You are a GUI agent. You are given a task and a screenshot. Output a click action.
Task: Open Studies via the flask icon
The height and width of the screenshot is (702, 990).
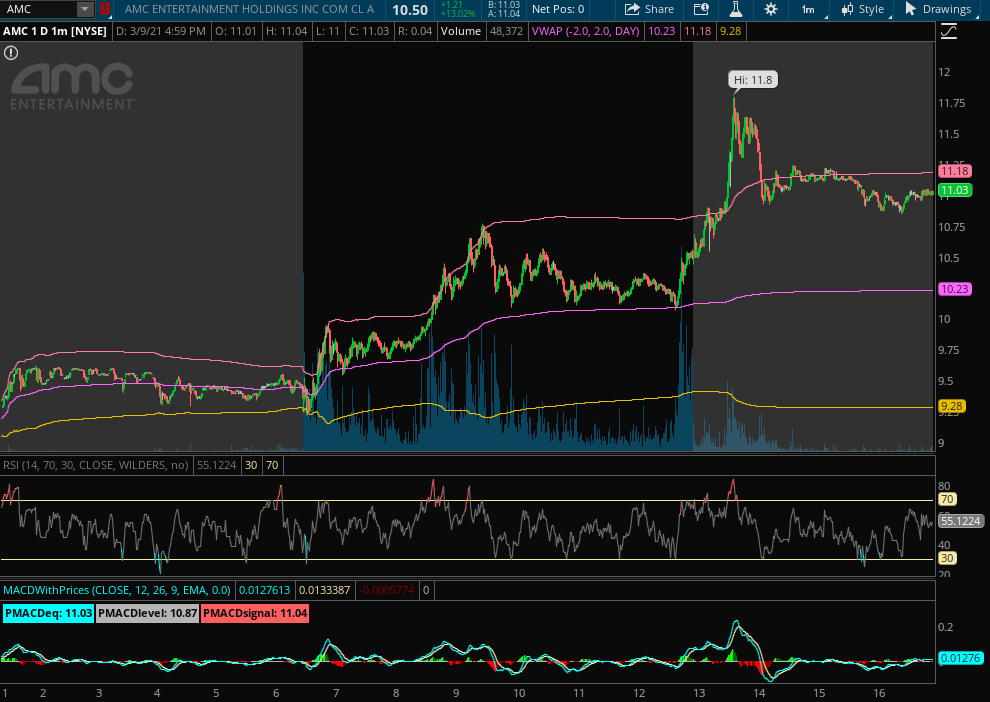[x=736, y=9]
